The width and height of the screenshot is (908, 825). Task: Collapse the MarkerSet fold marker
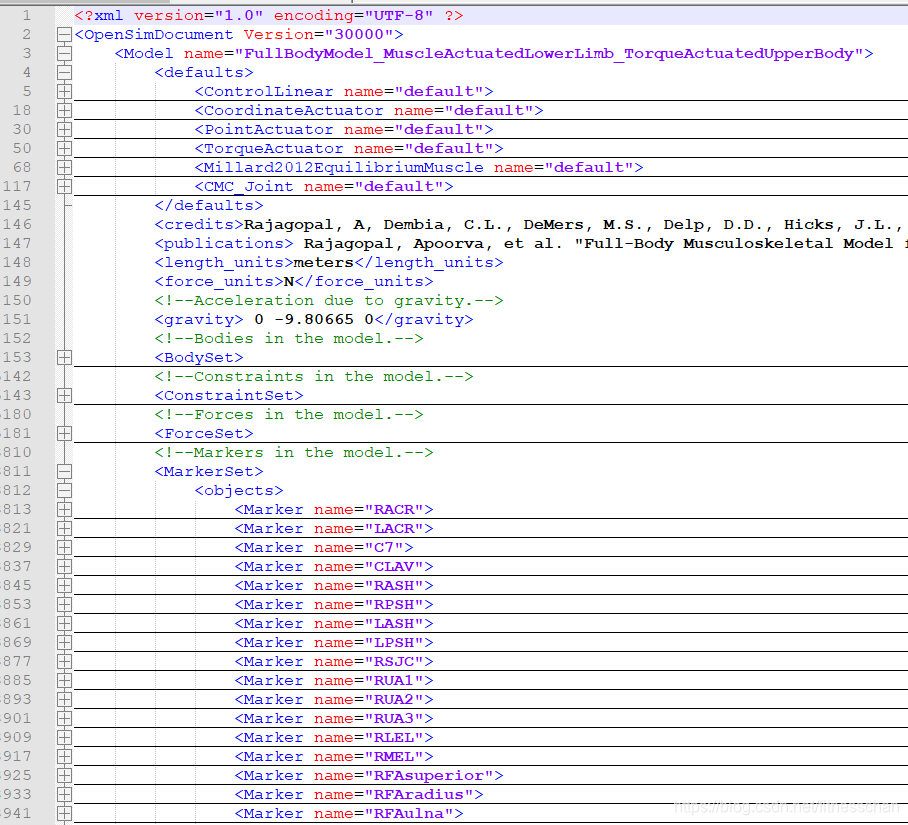64,472
